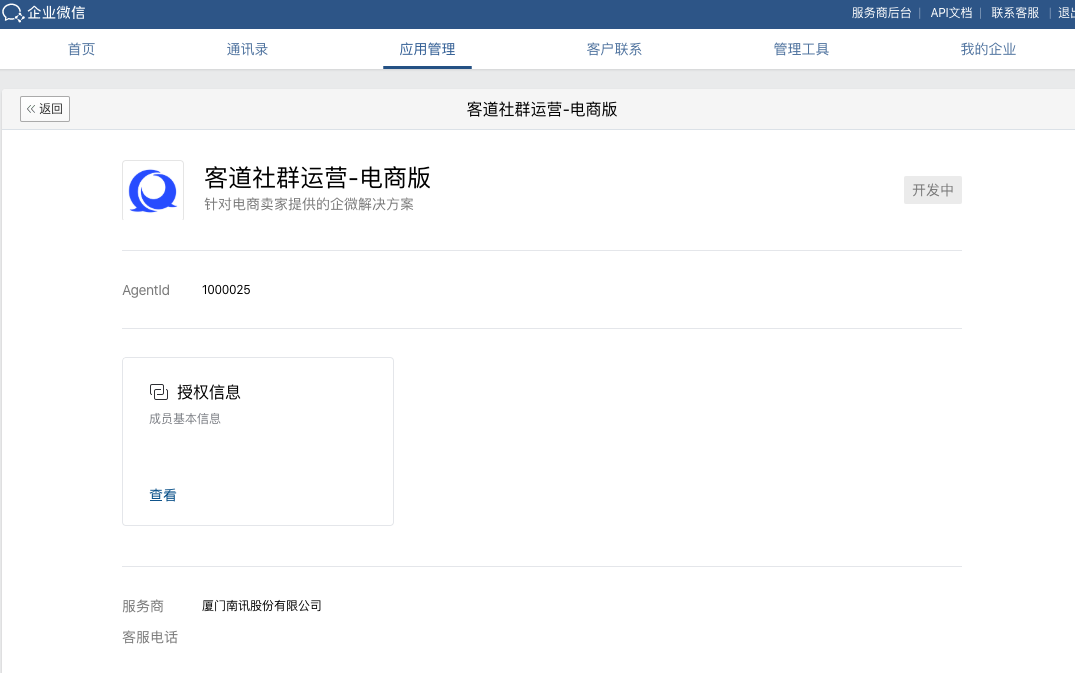Click the 服务商 label
Image resolution: width=1075 pixels, height=673 pixels.
click(x=143, y=606)
